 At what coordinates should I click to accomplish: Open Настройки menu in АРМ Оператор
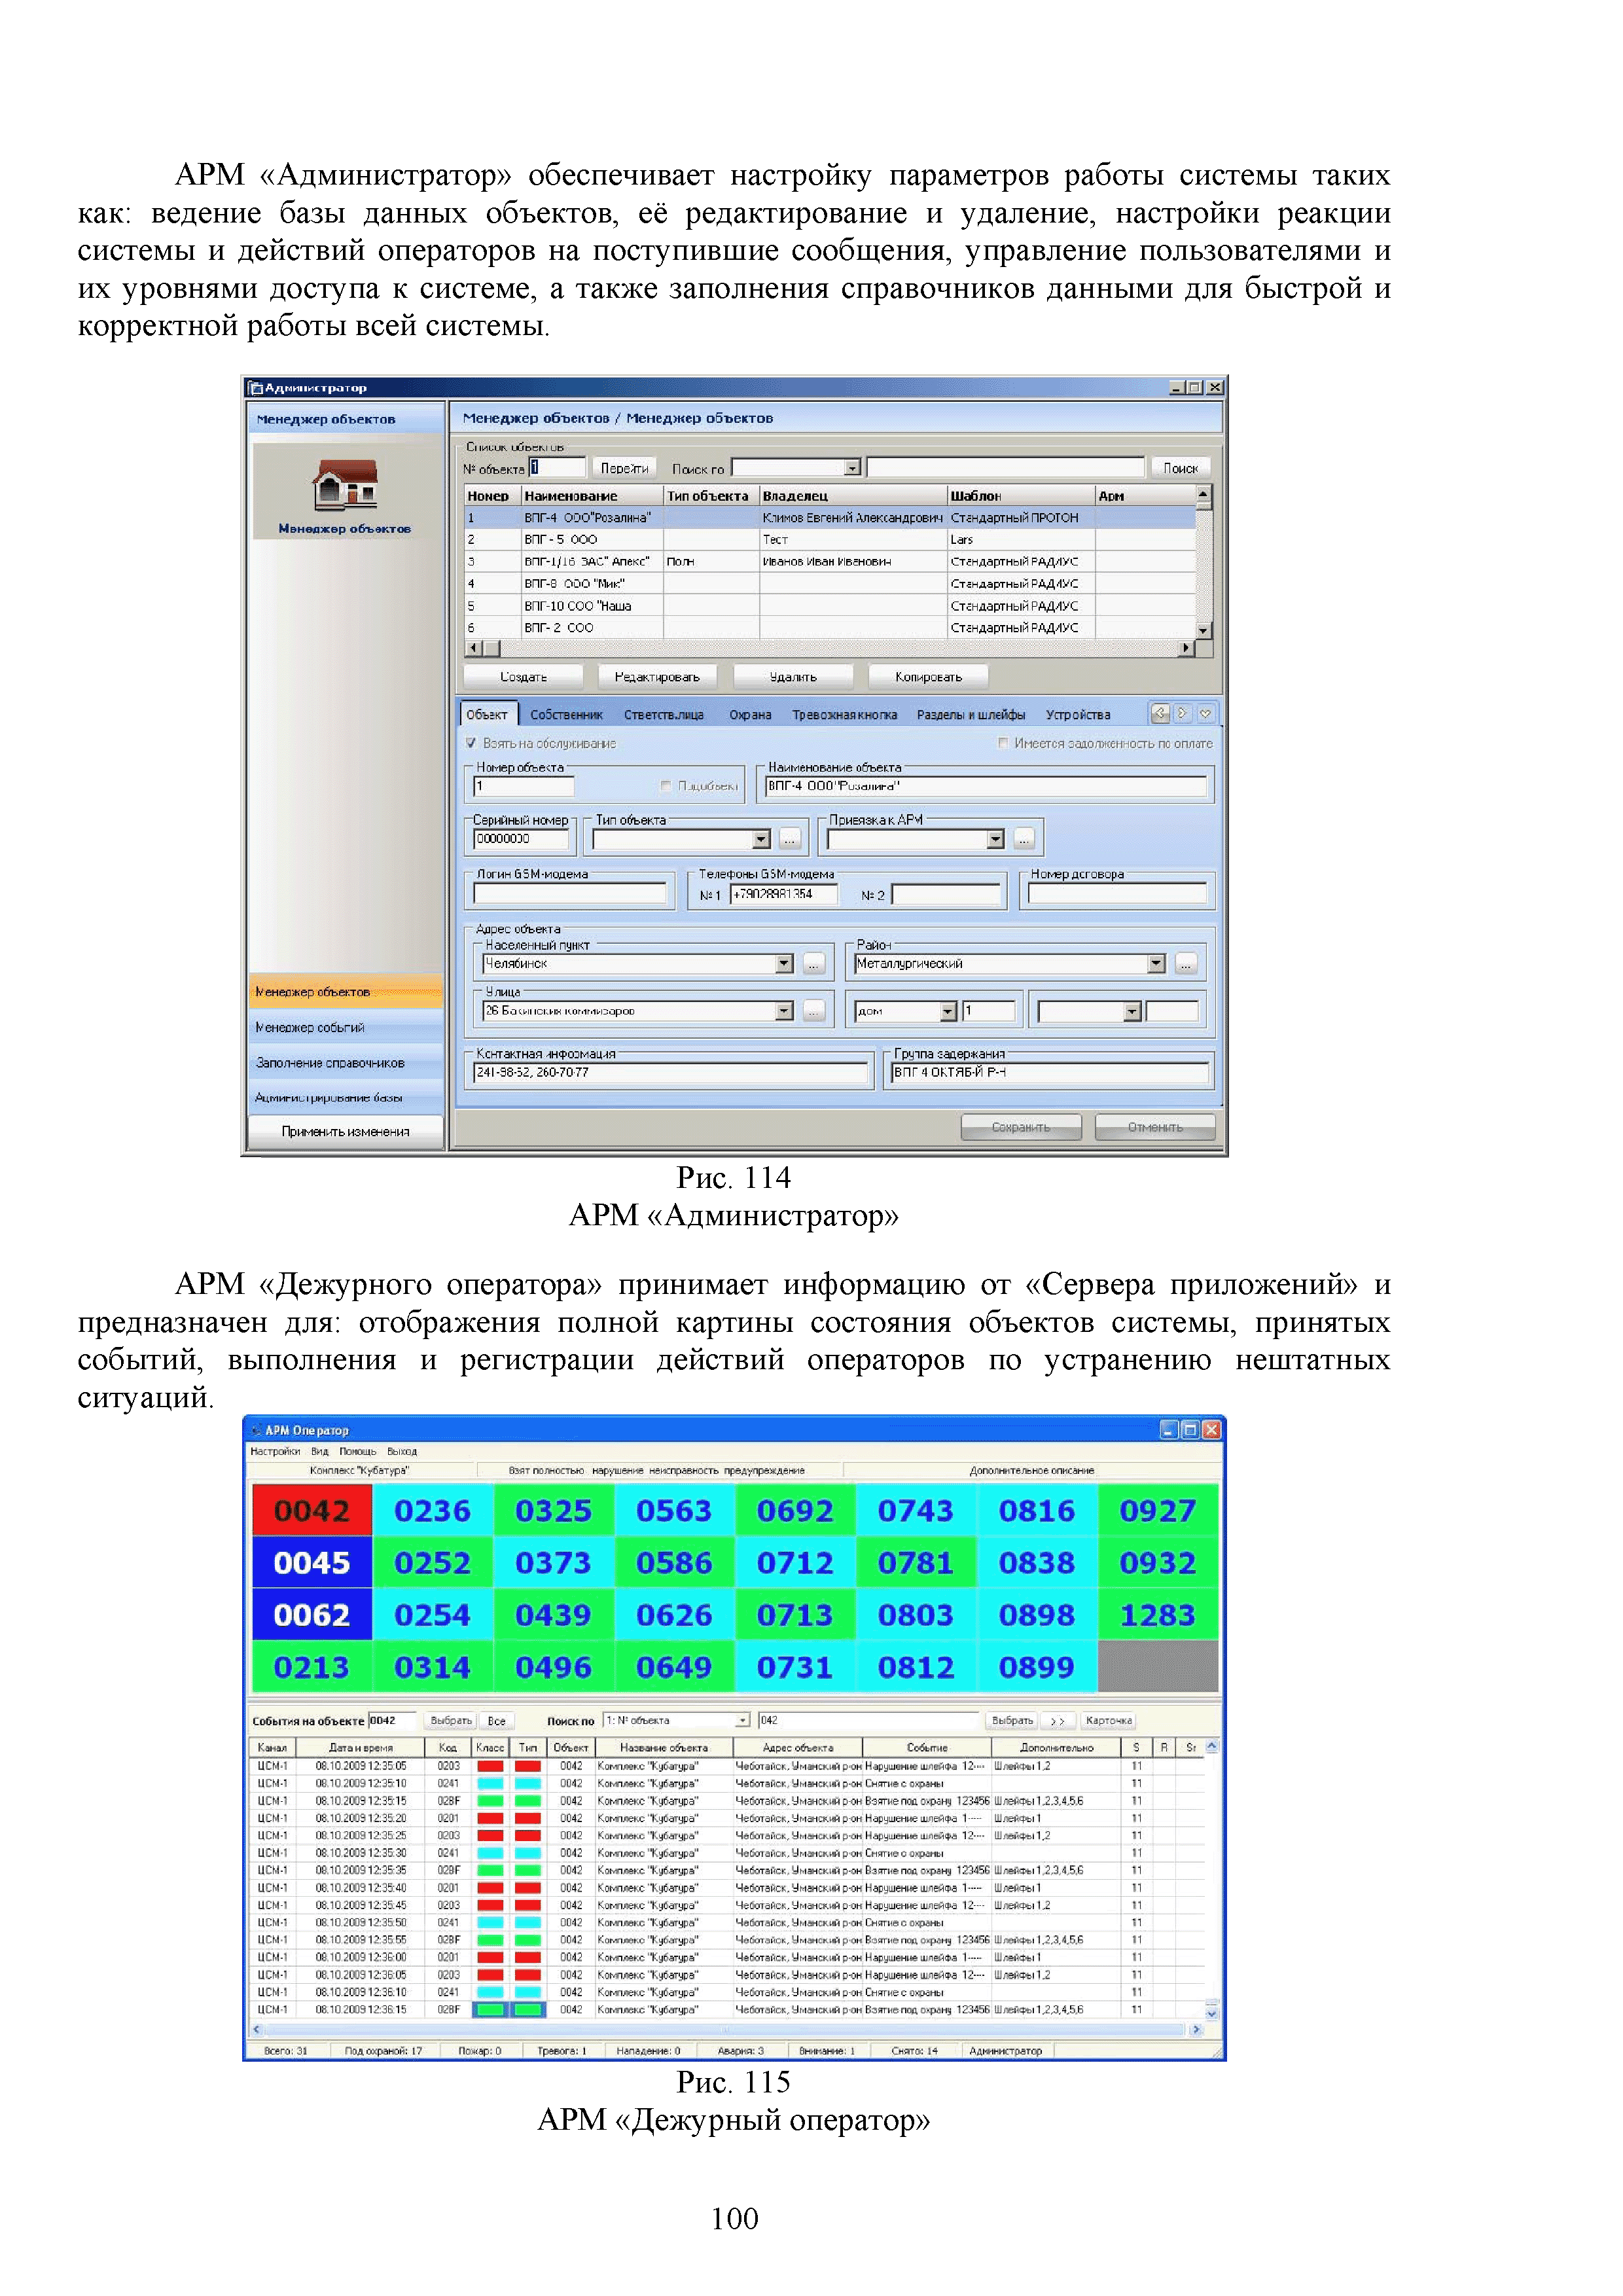click(x=275, y=1451)
